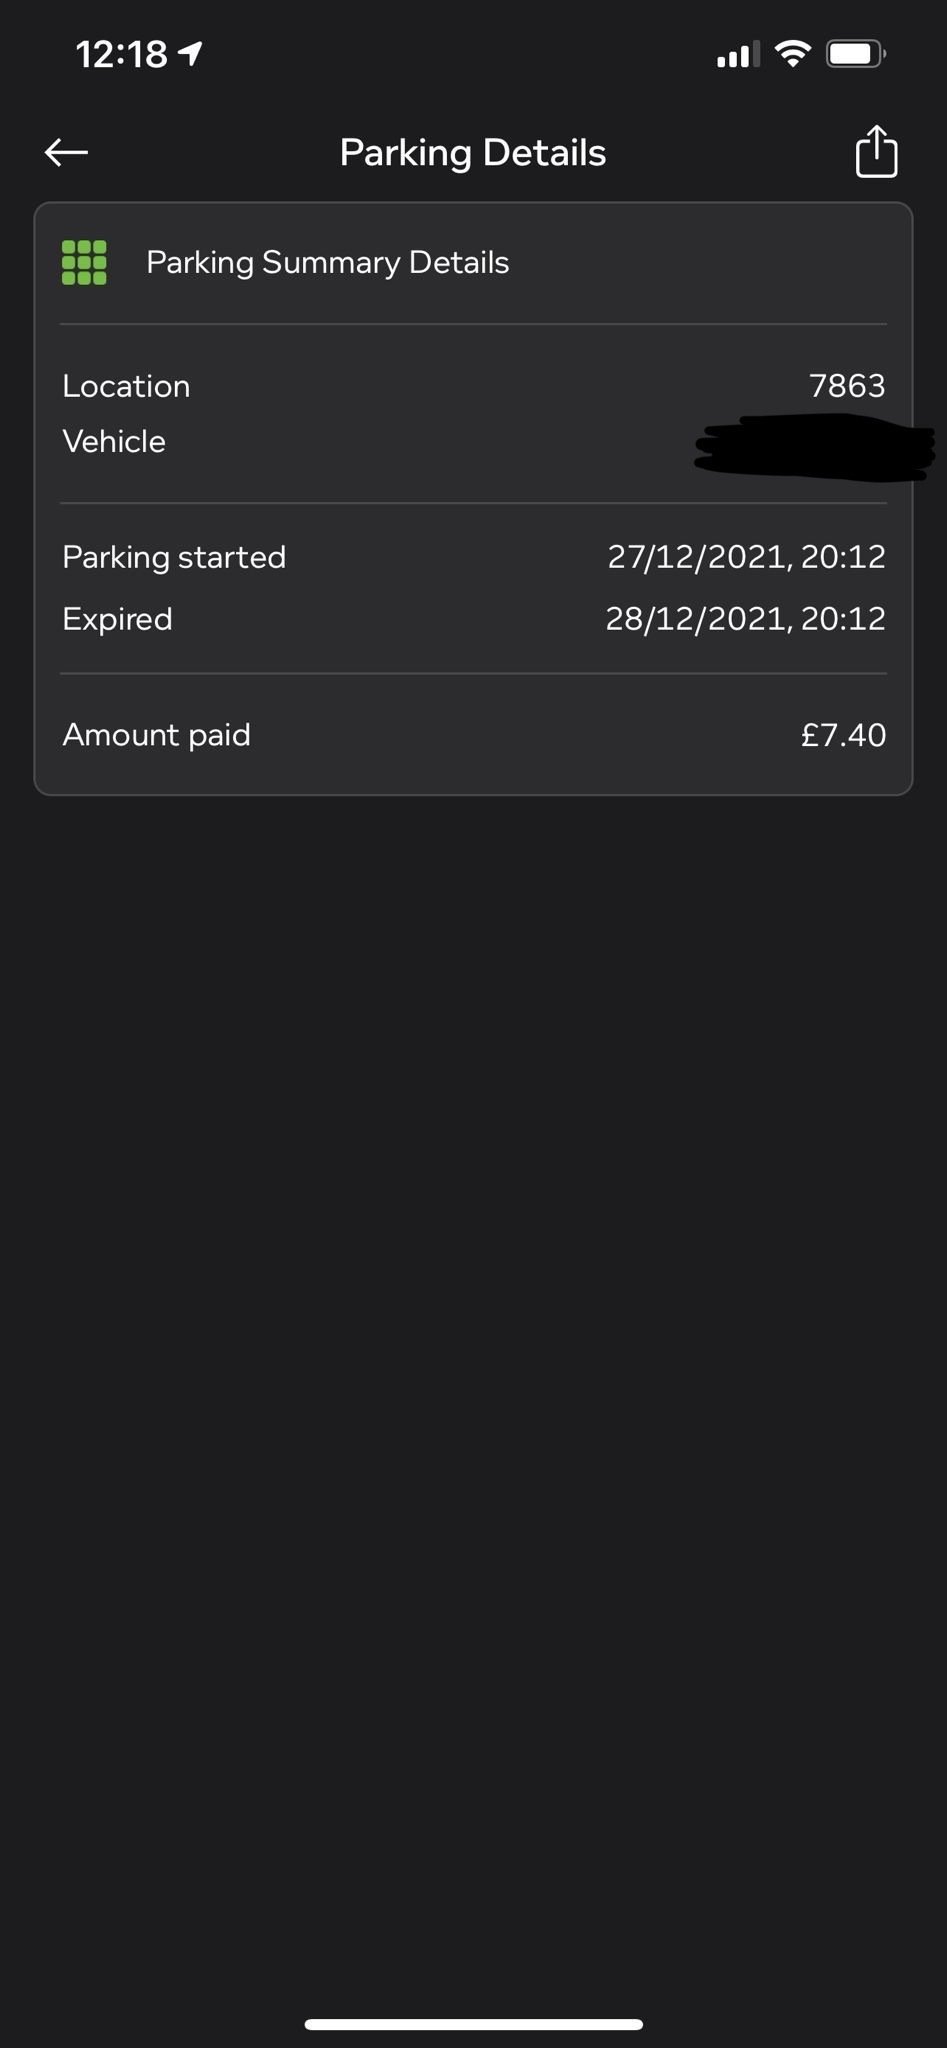Tap the cellular signal bars icon

tap(737, 55)
